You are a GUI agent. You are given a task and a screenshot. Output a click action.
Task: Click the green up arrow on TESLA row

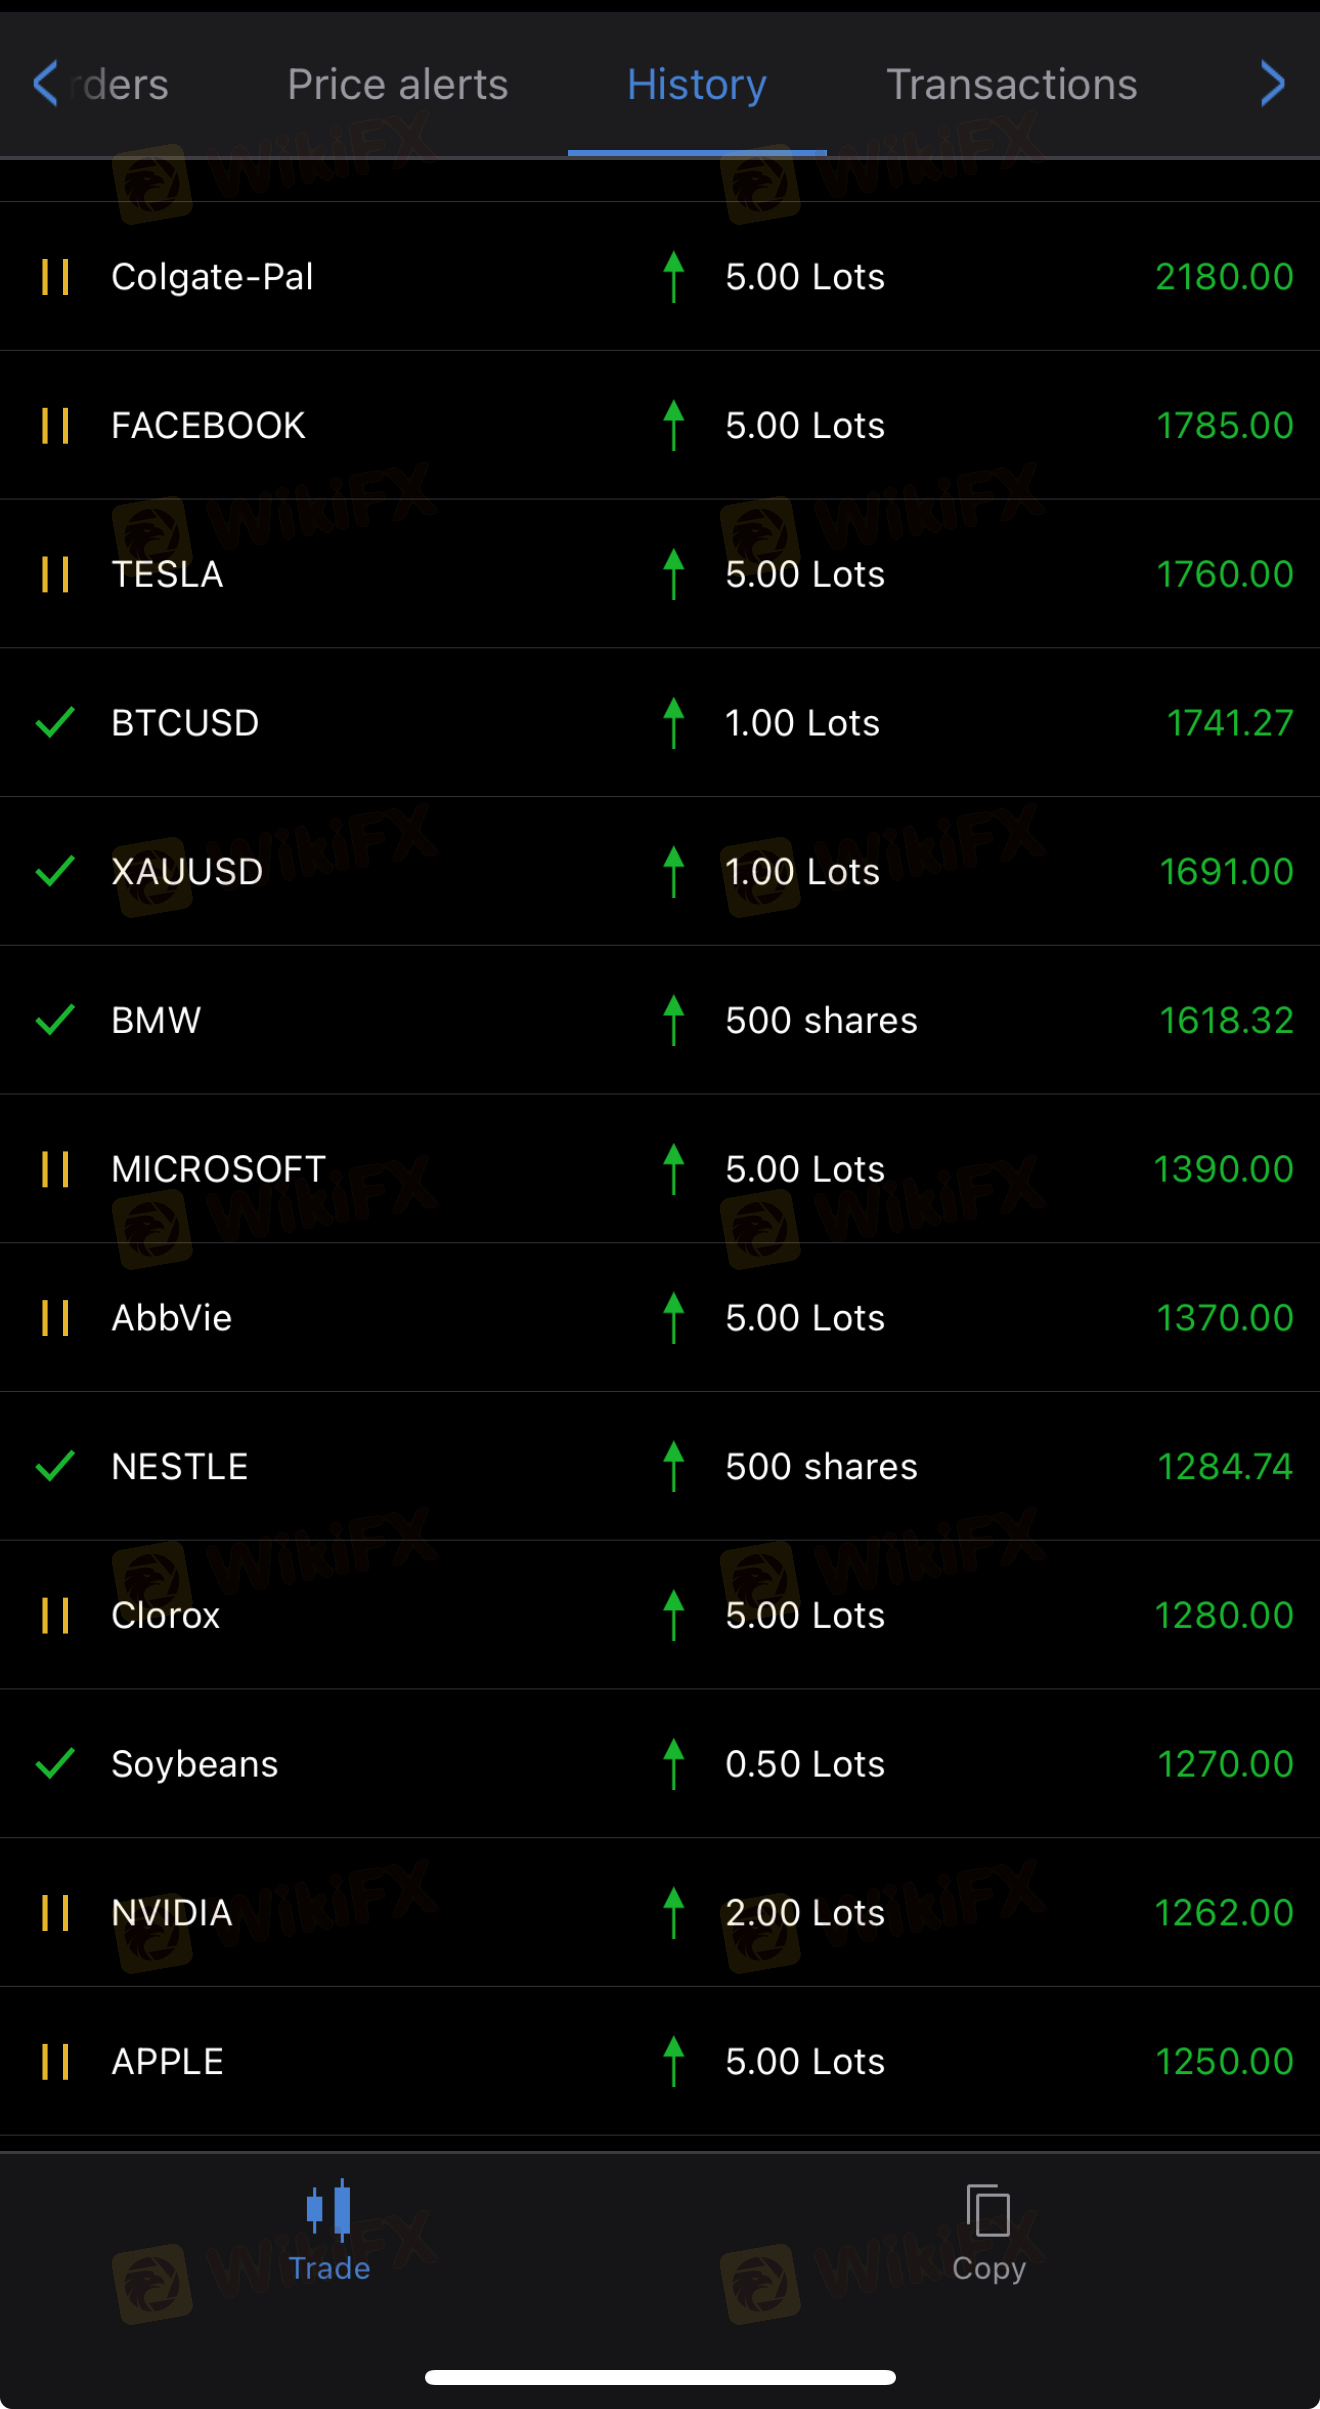(x=674, y=574)
